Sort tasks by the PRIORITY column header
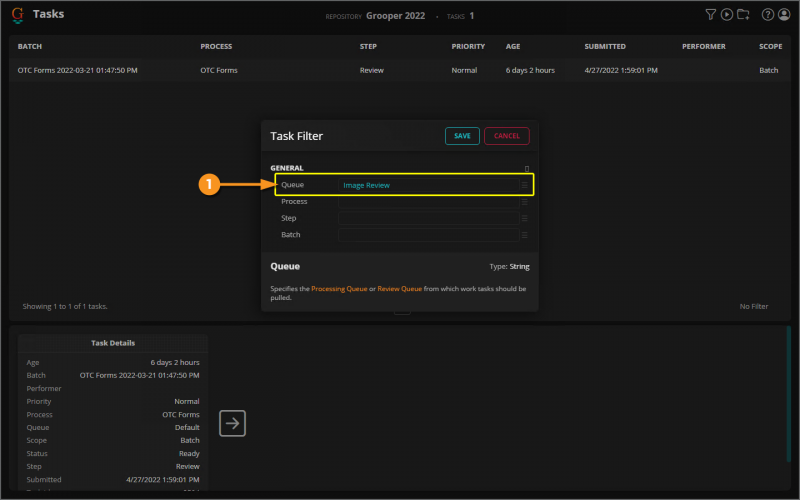The image size is (800, 500). pos(468,46)
